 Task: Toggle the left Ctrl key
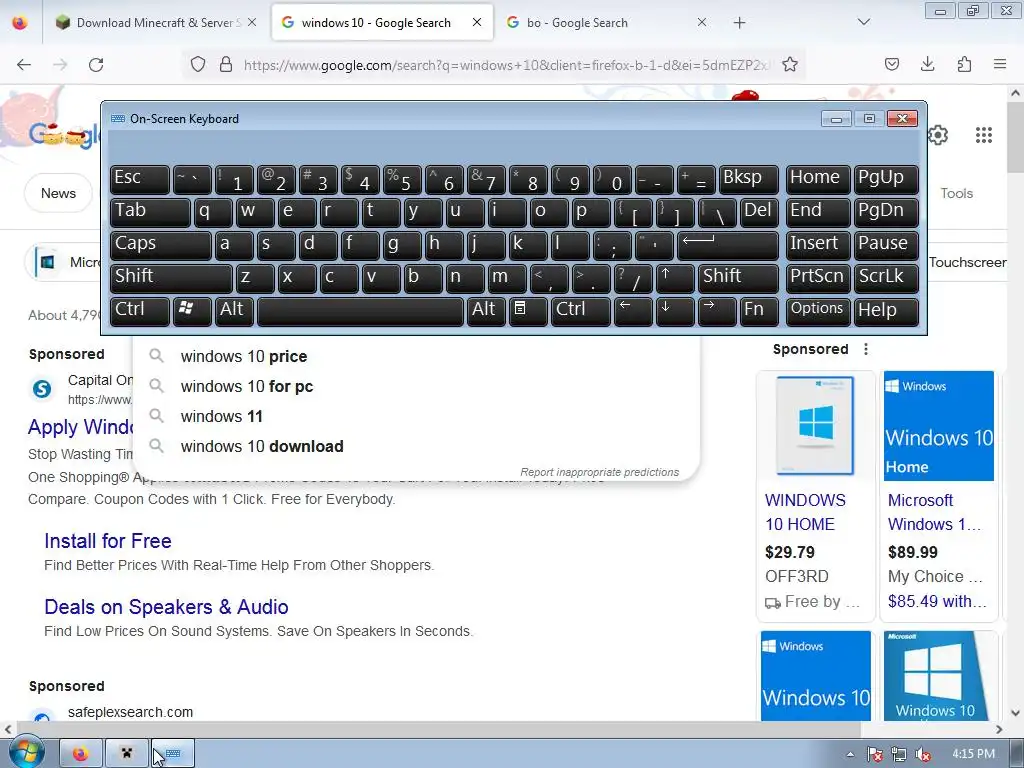point(140,310)
